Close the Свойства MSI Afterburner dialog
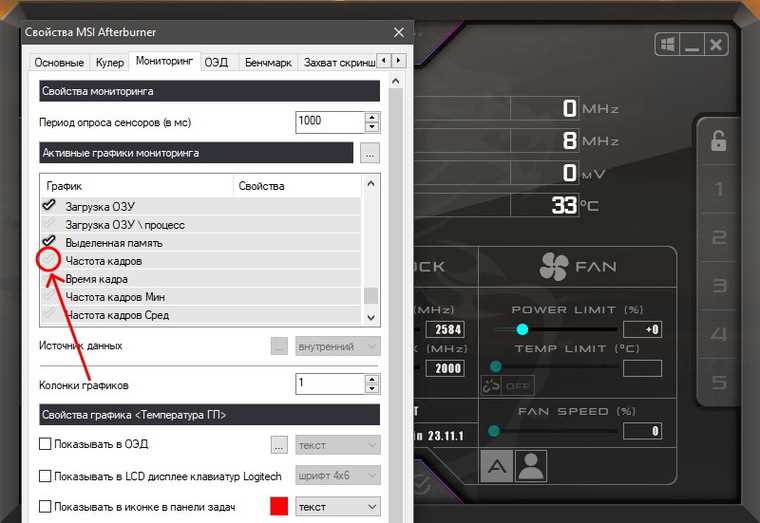The width and height of the screenshot is (760, 523). pyautogui.click(x=399, y=32)
